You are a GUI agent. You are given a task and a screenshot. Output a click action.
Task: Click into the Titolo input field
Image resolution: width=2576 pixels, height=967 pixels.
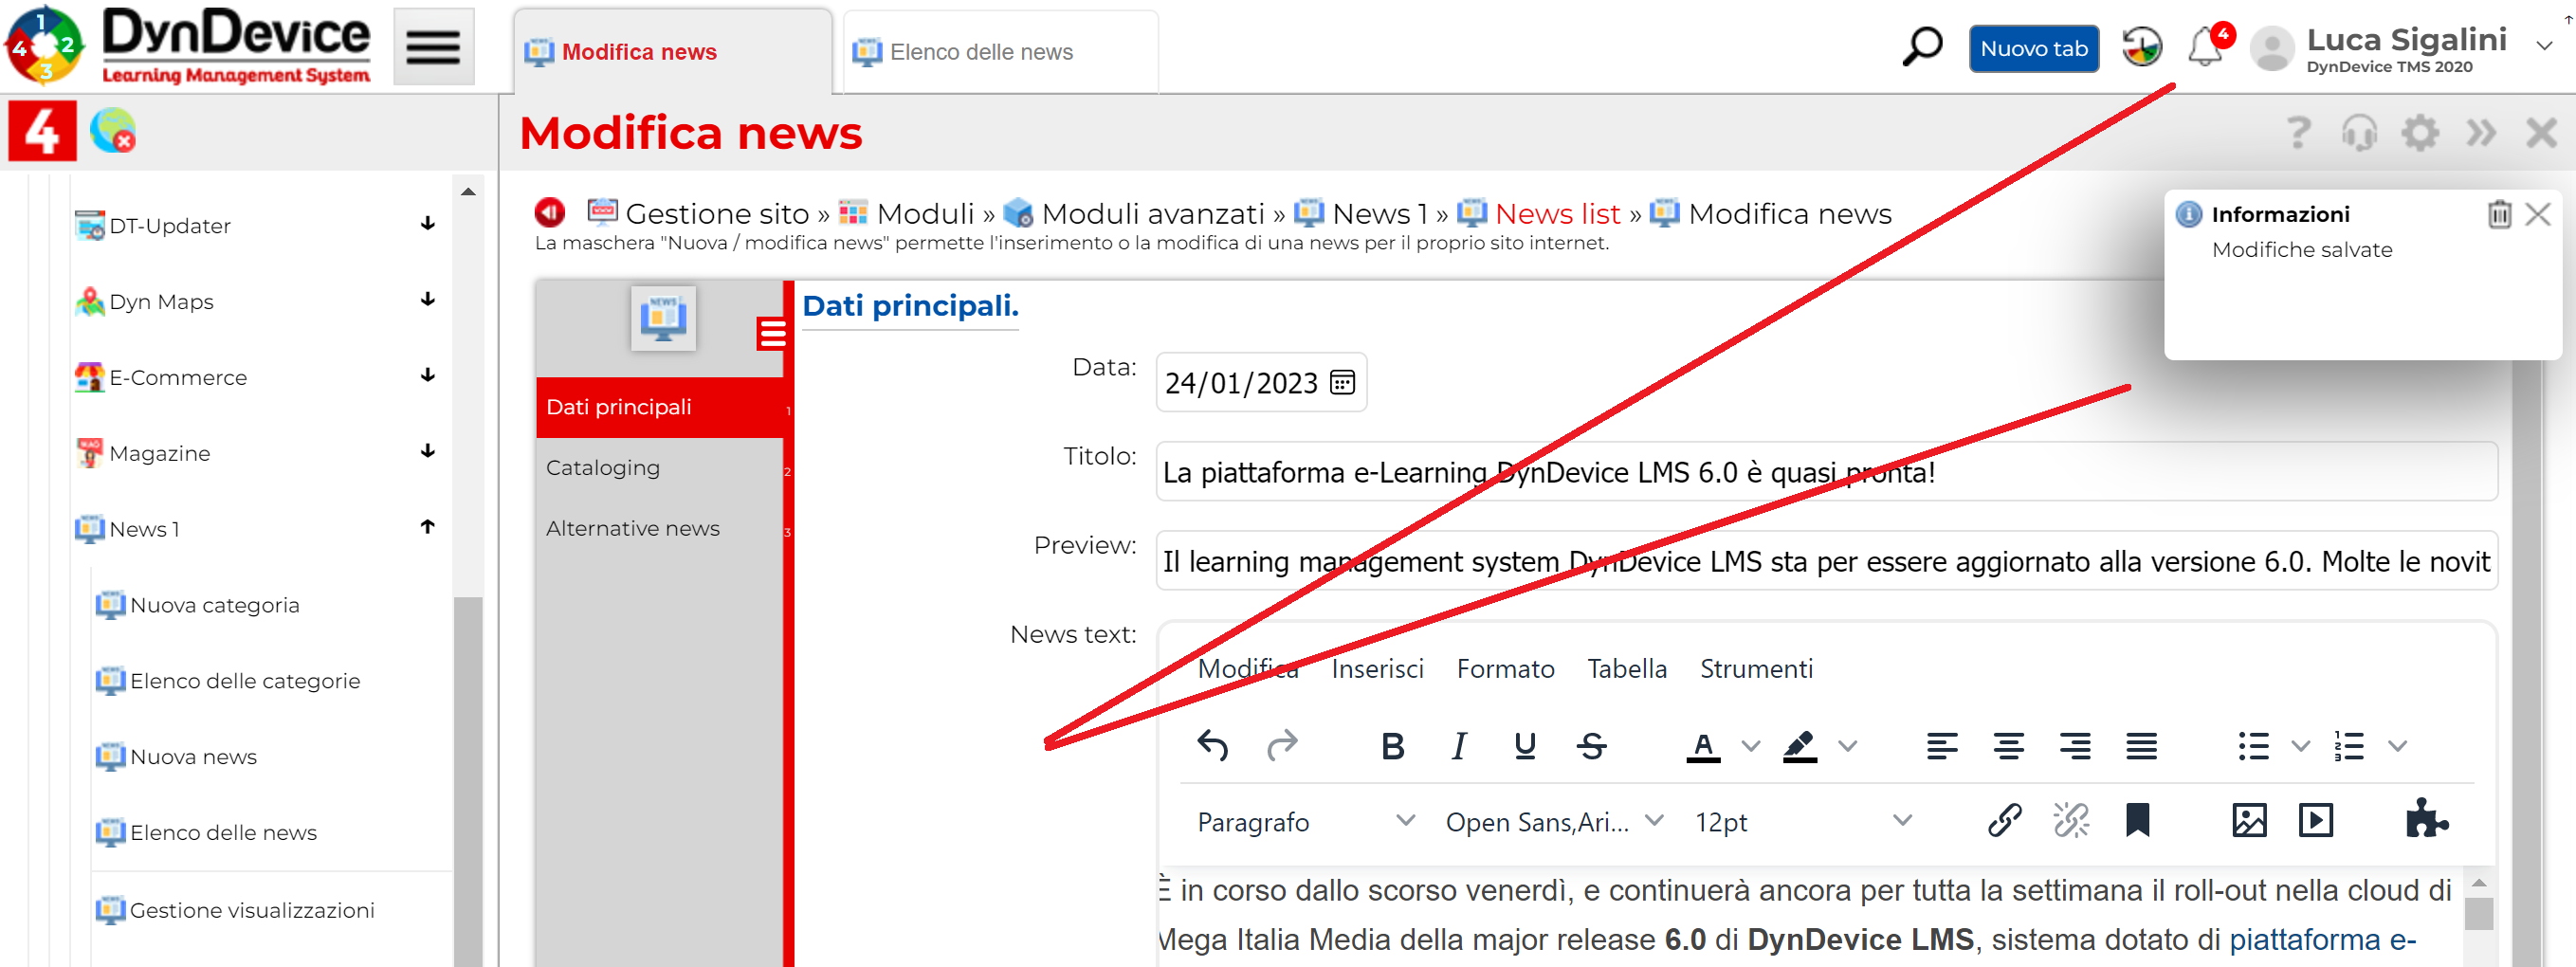click(x=1825, y=472)
